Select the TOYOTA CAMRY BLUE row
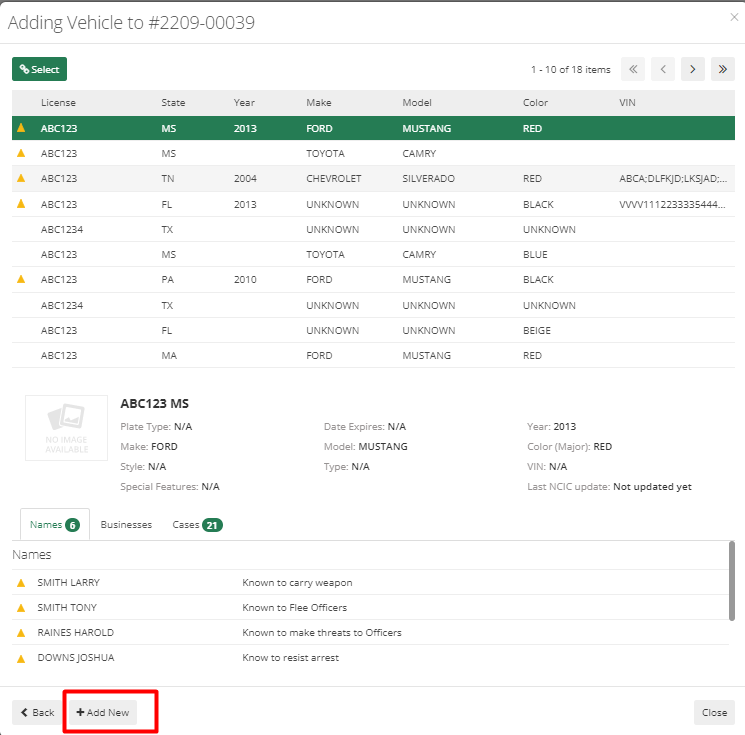Screen dimensions: 745x735 tap(373, 254)
